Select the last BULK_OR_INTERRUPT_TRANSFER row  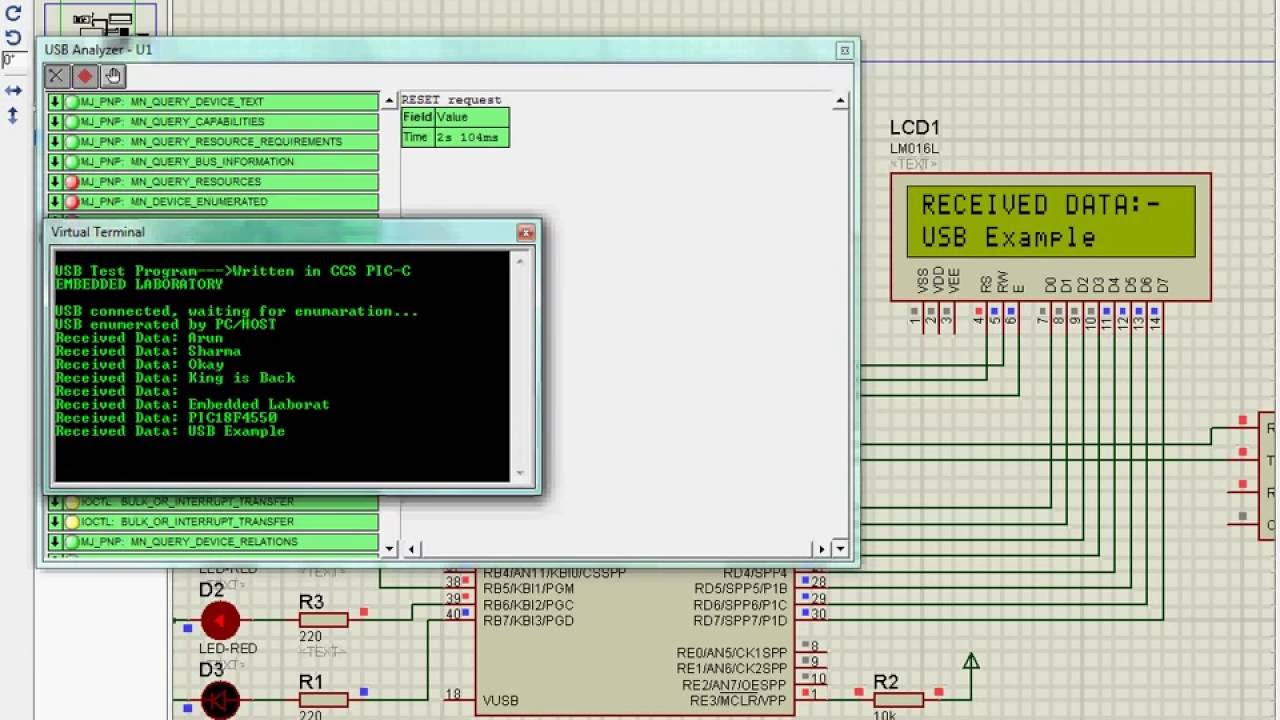click(213, 522)
